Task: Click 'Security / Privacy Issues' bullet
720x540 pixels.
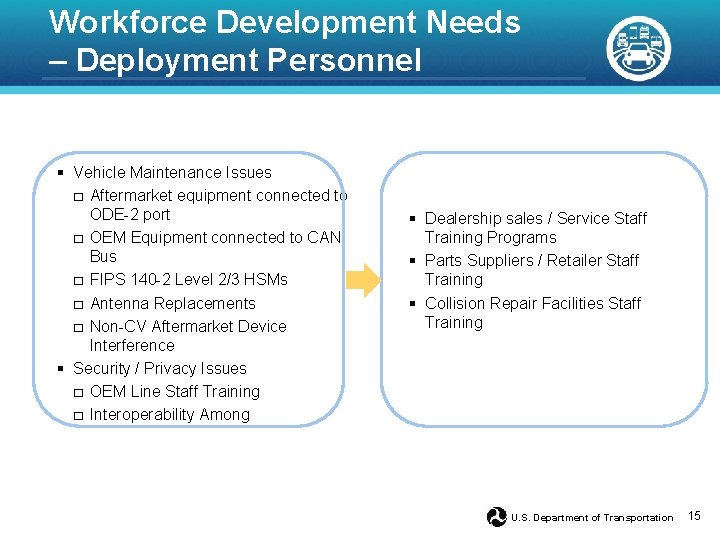Action: point(160,368)
